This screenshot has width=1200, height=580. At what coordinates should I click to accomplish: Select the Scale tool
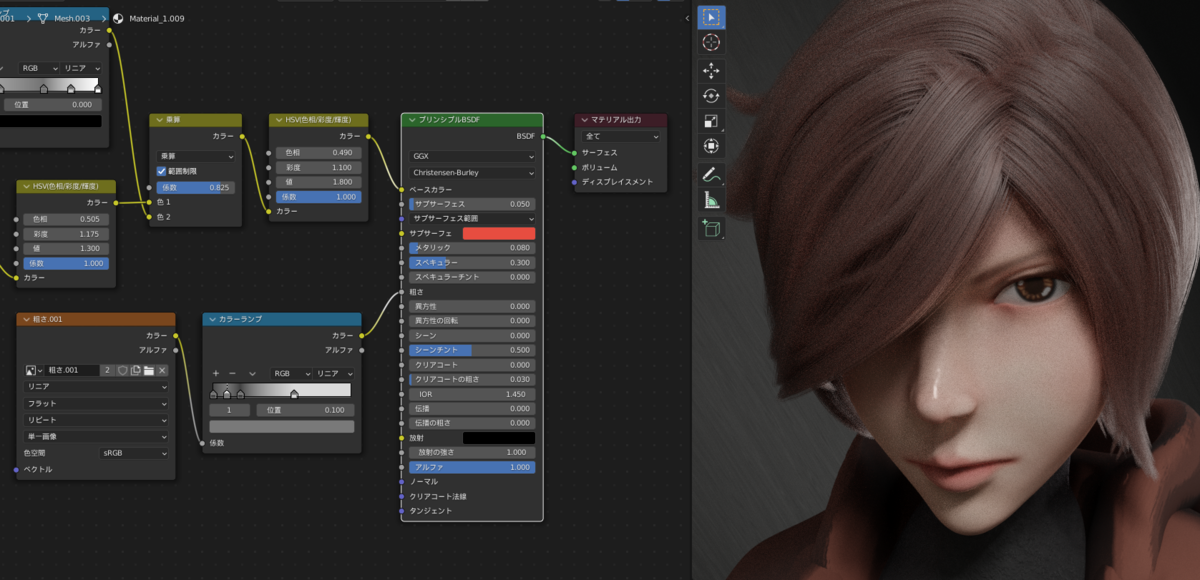(x=711, y=122)
